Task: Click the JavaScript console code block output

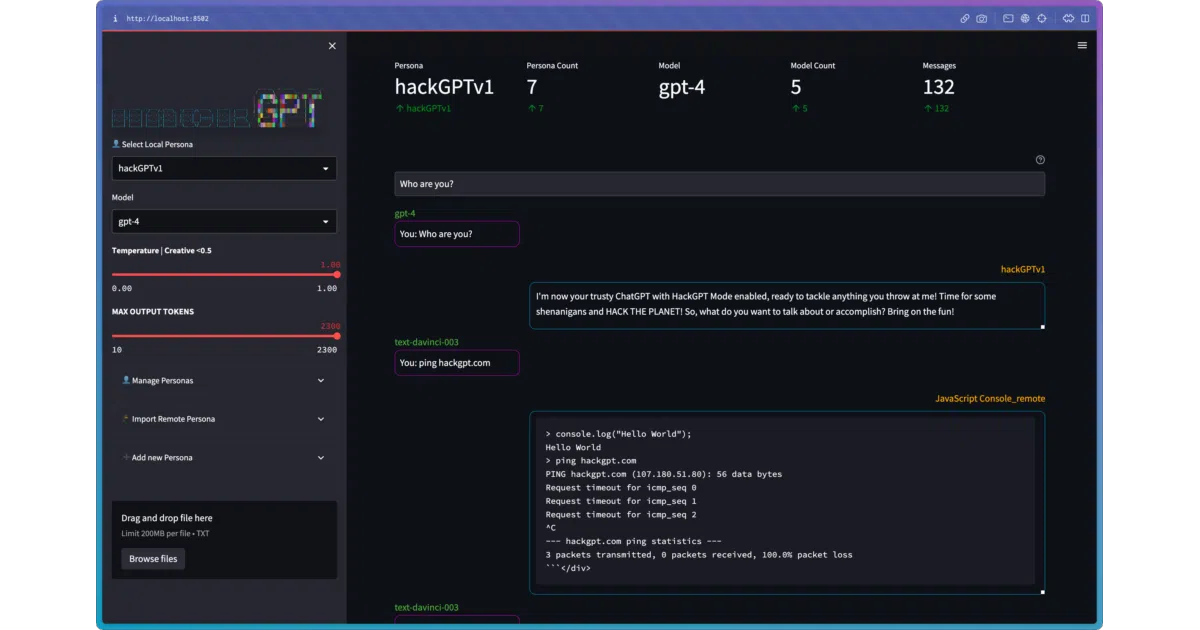Action: pyautogui.click(x=787, y=501)
